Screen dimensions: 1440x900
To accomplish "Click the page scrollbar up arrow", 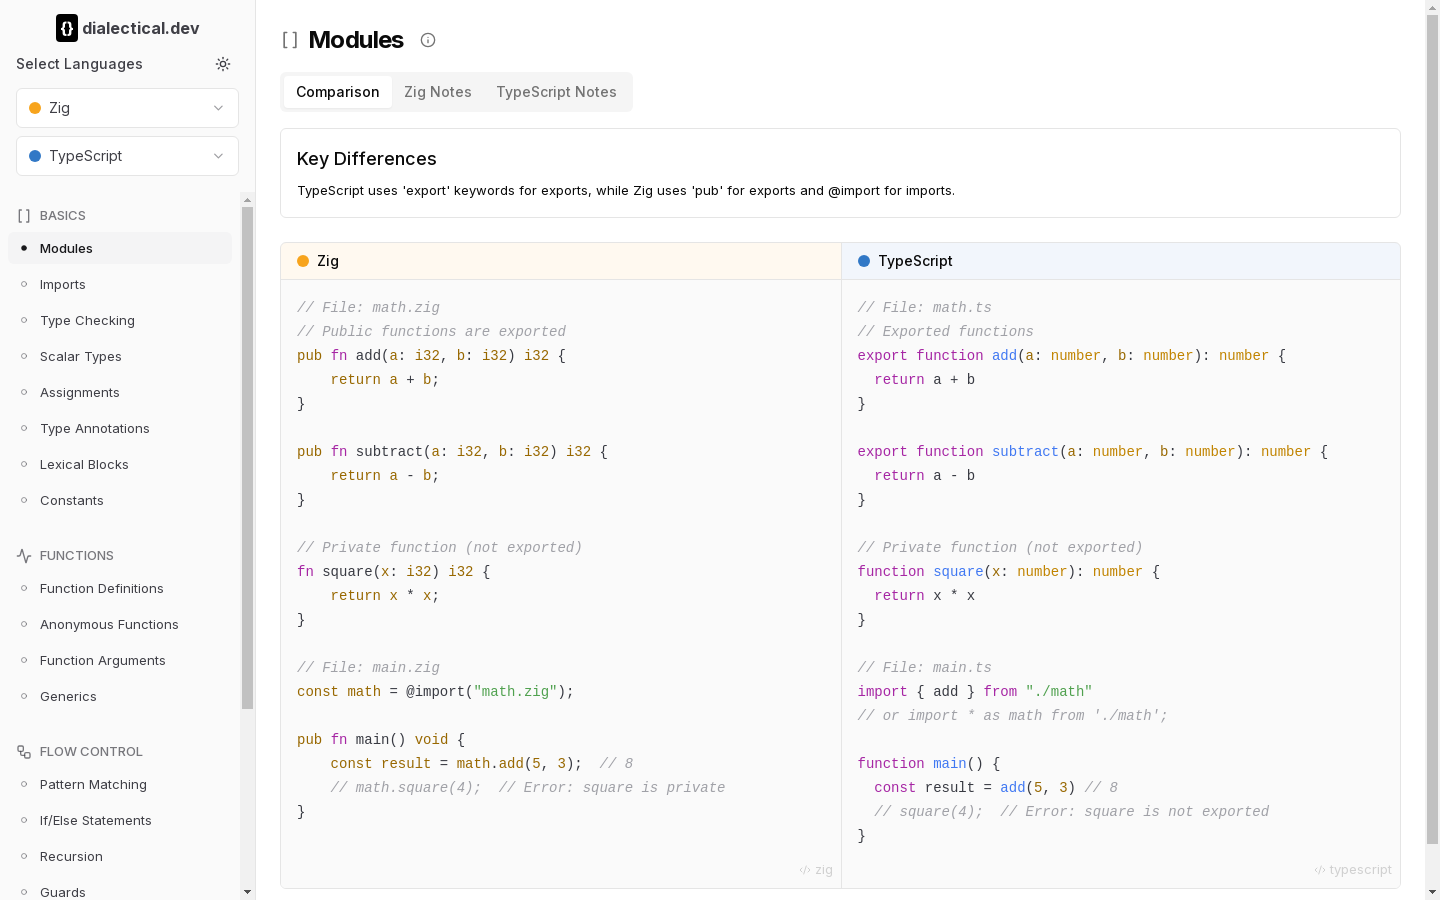I will (x=1432, y=8).
